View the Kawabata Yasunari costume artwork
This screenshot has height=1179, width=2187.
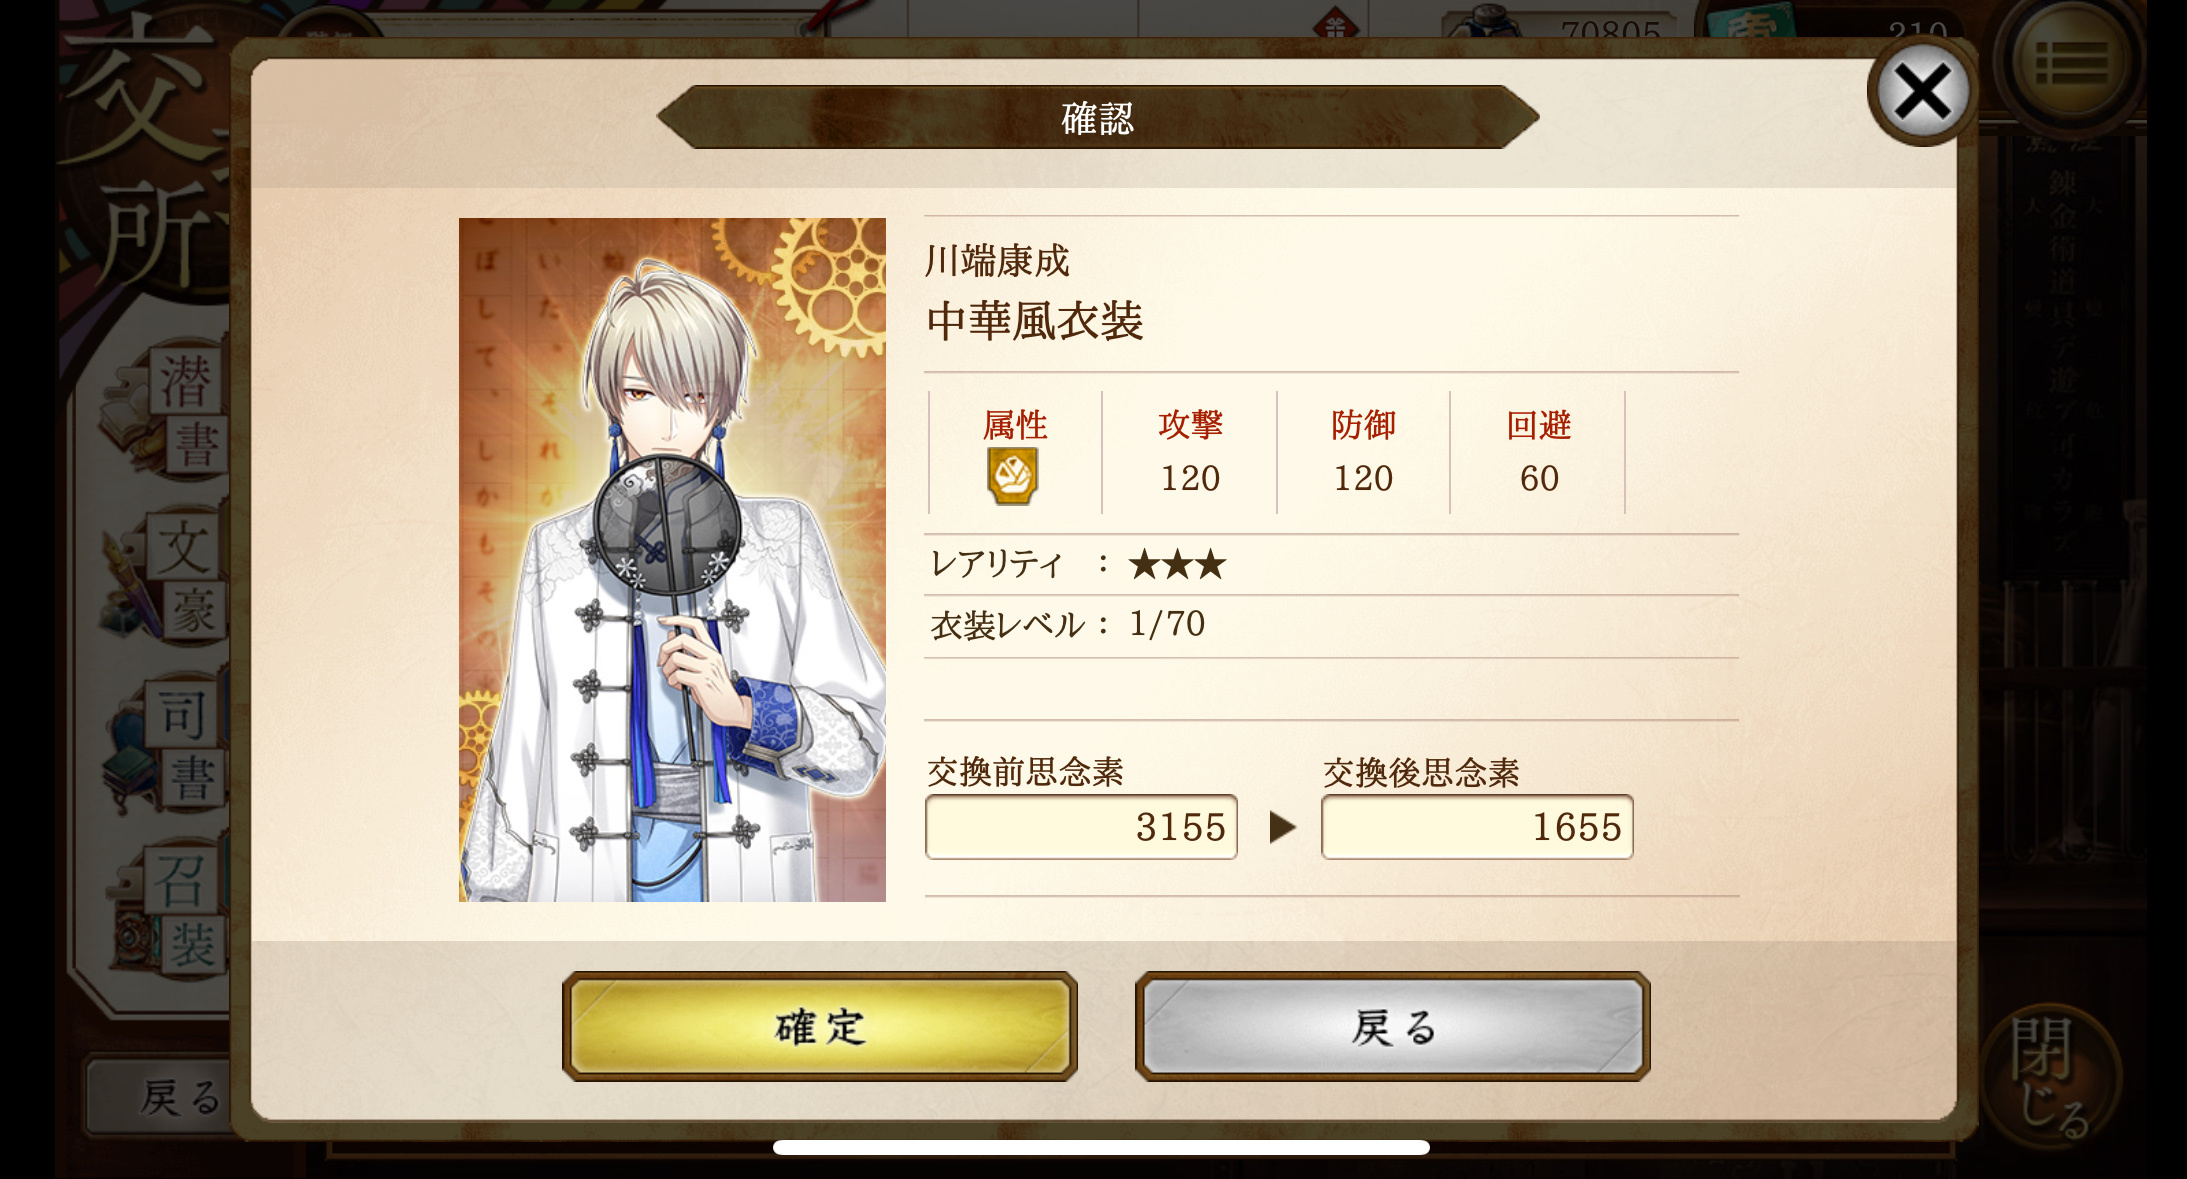672,560
